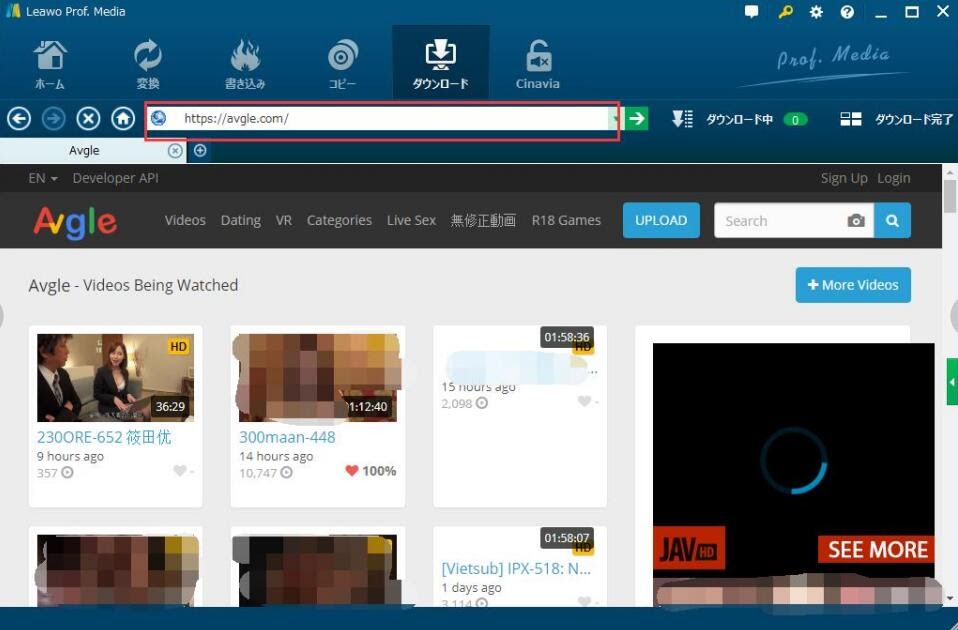Image resolution: width=958 pixels, height=630 pixels.
Task: Click the Avgle logo
Action: tap(75, 222)
